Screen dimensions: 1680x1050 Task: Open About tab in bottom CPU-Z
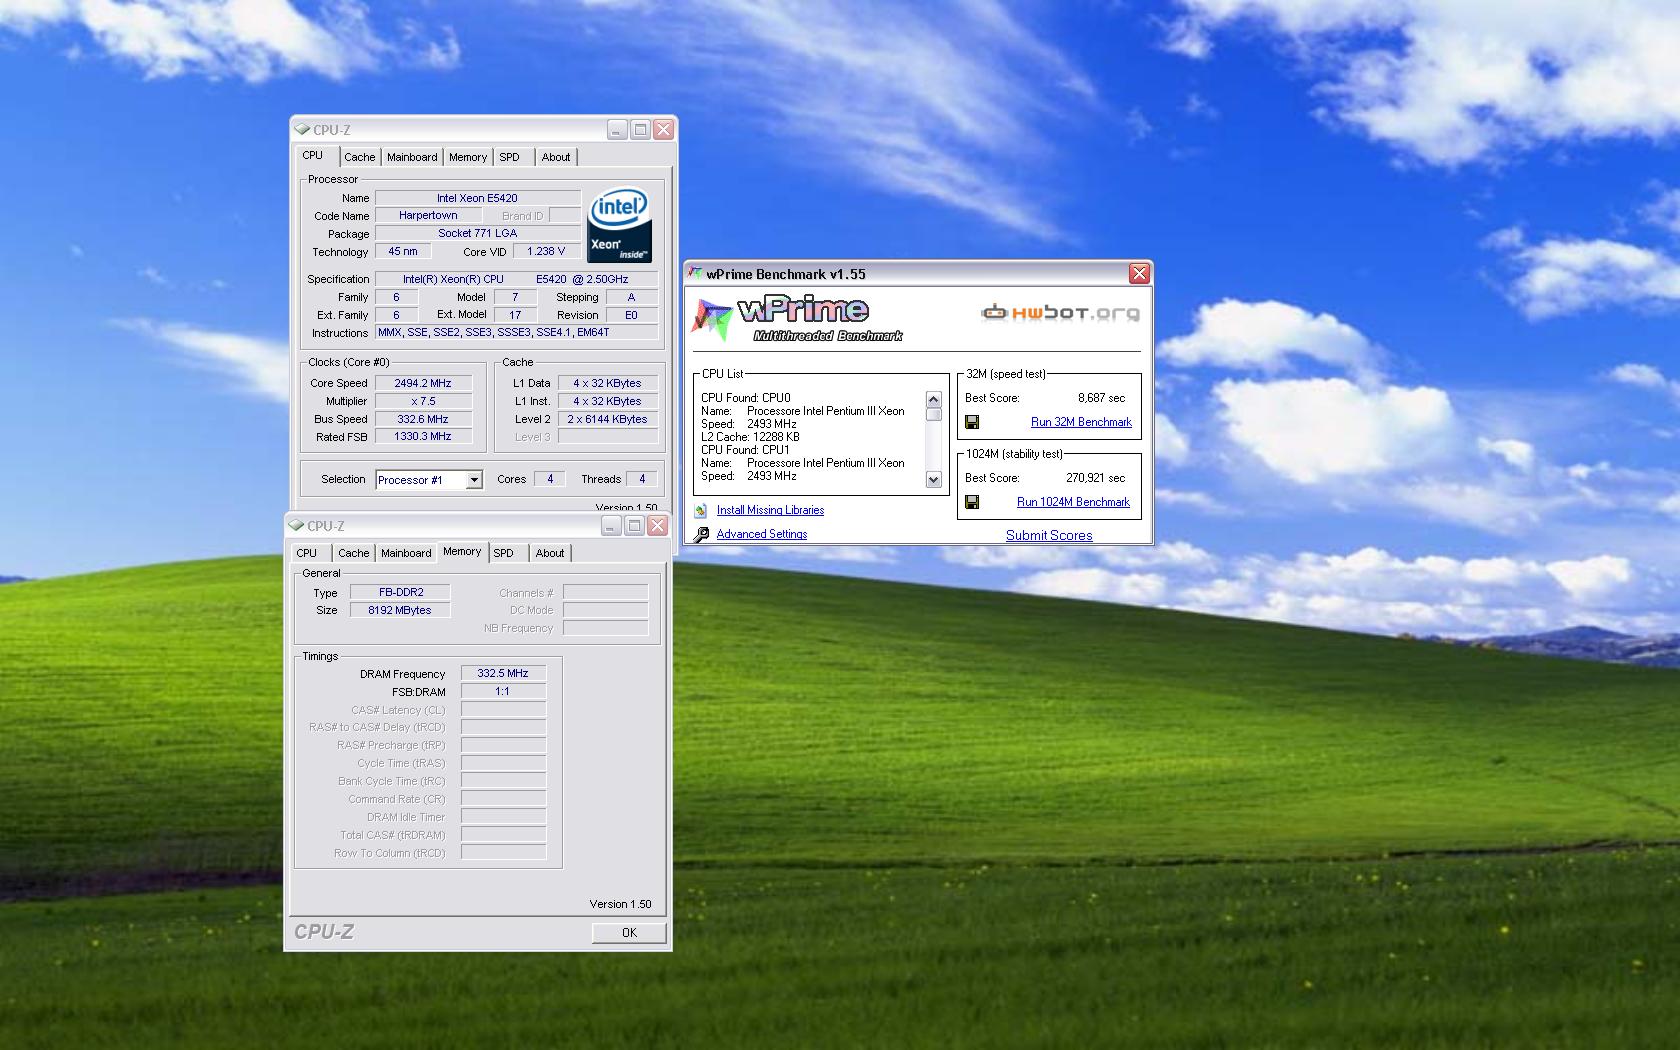coord(550,553)
